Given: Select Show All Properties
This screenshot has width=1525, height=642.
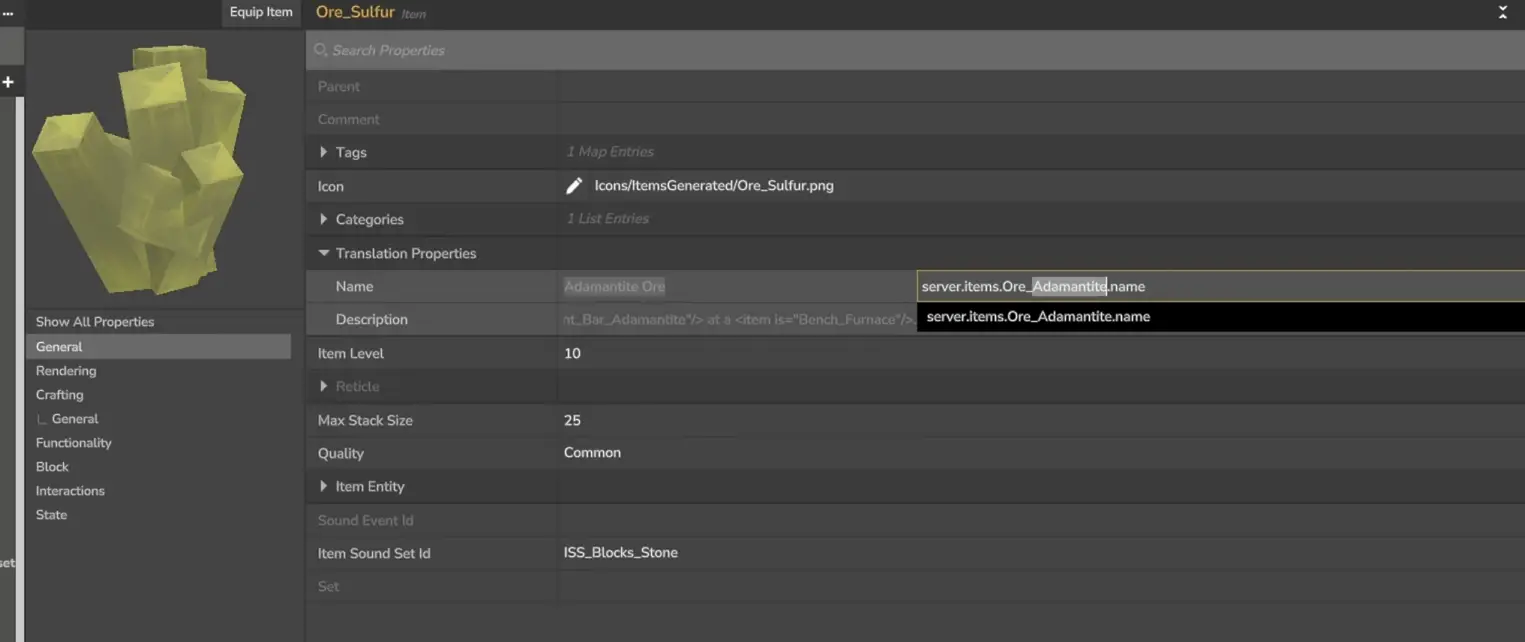Looking at the screenshot, I should tap(95, 322).
